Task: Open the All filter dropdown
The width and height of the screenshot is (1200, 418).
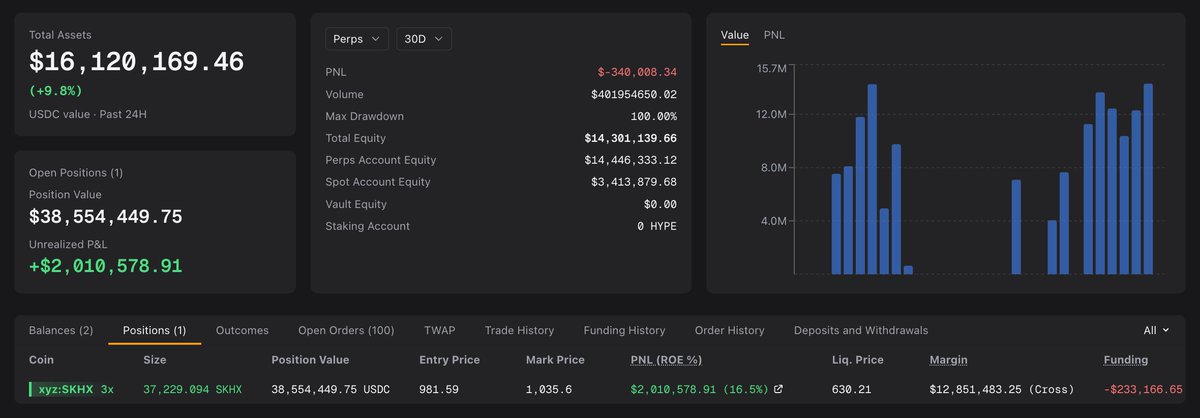Action: (x=1156, y=330)
